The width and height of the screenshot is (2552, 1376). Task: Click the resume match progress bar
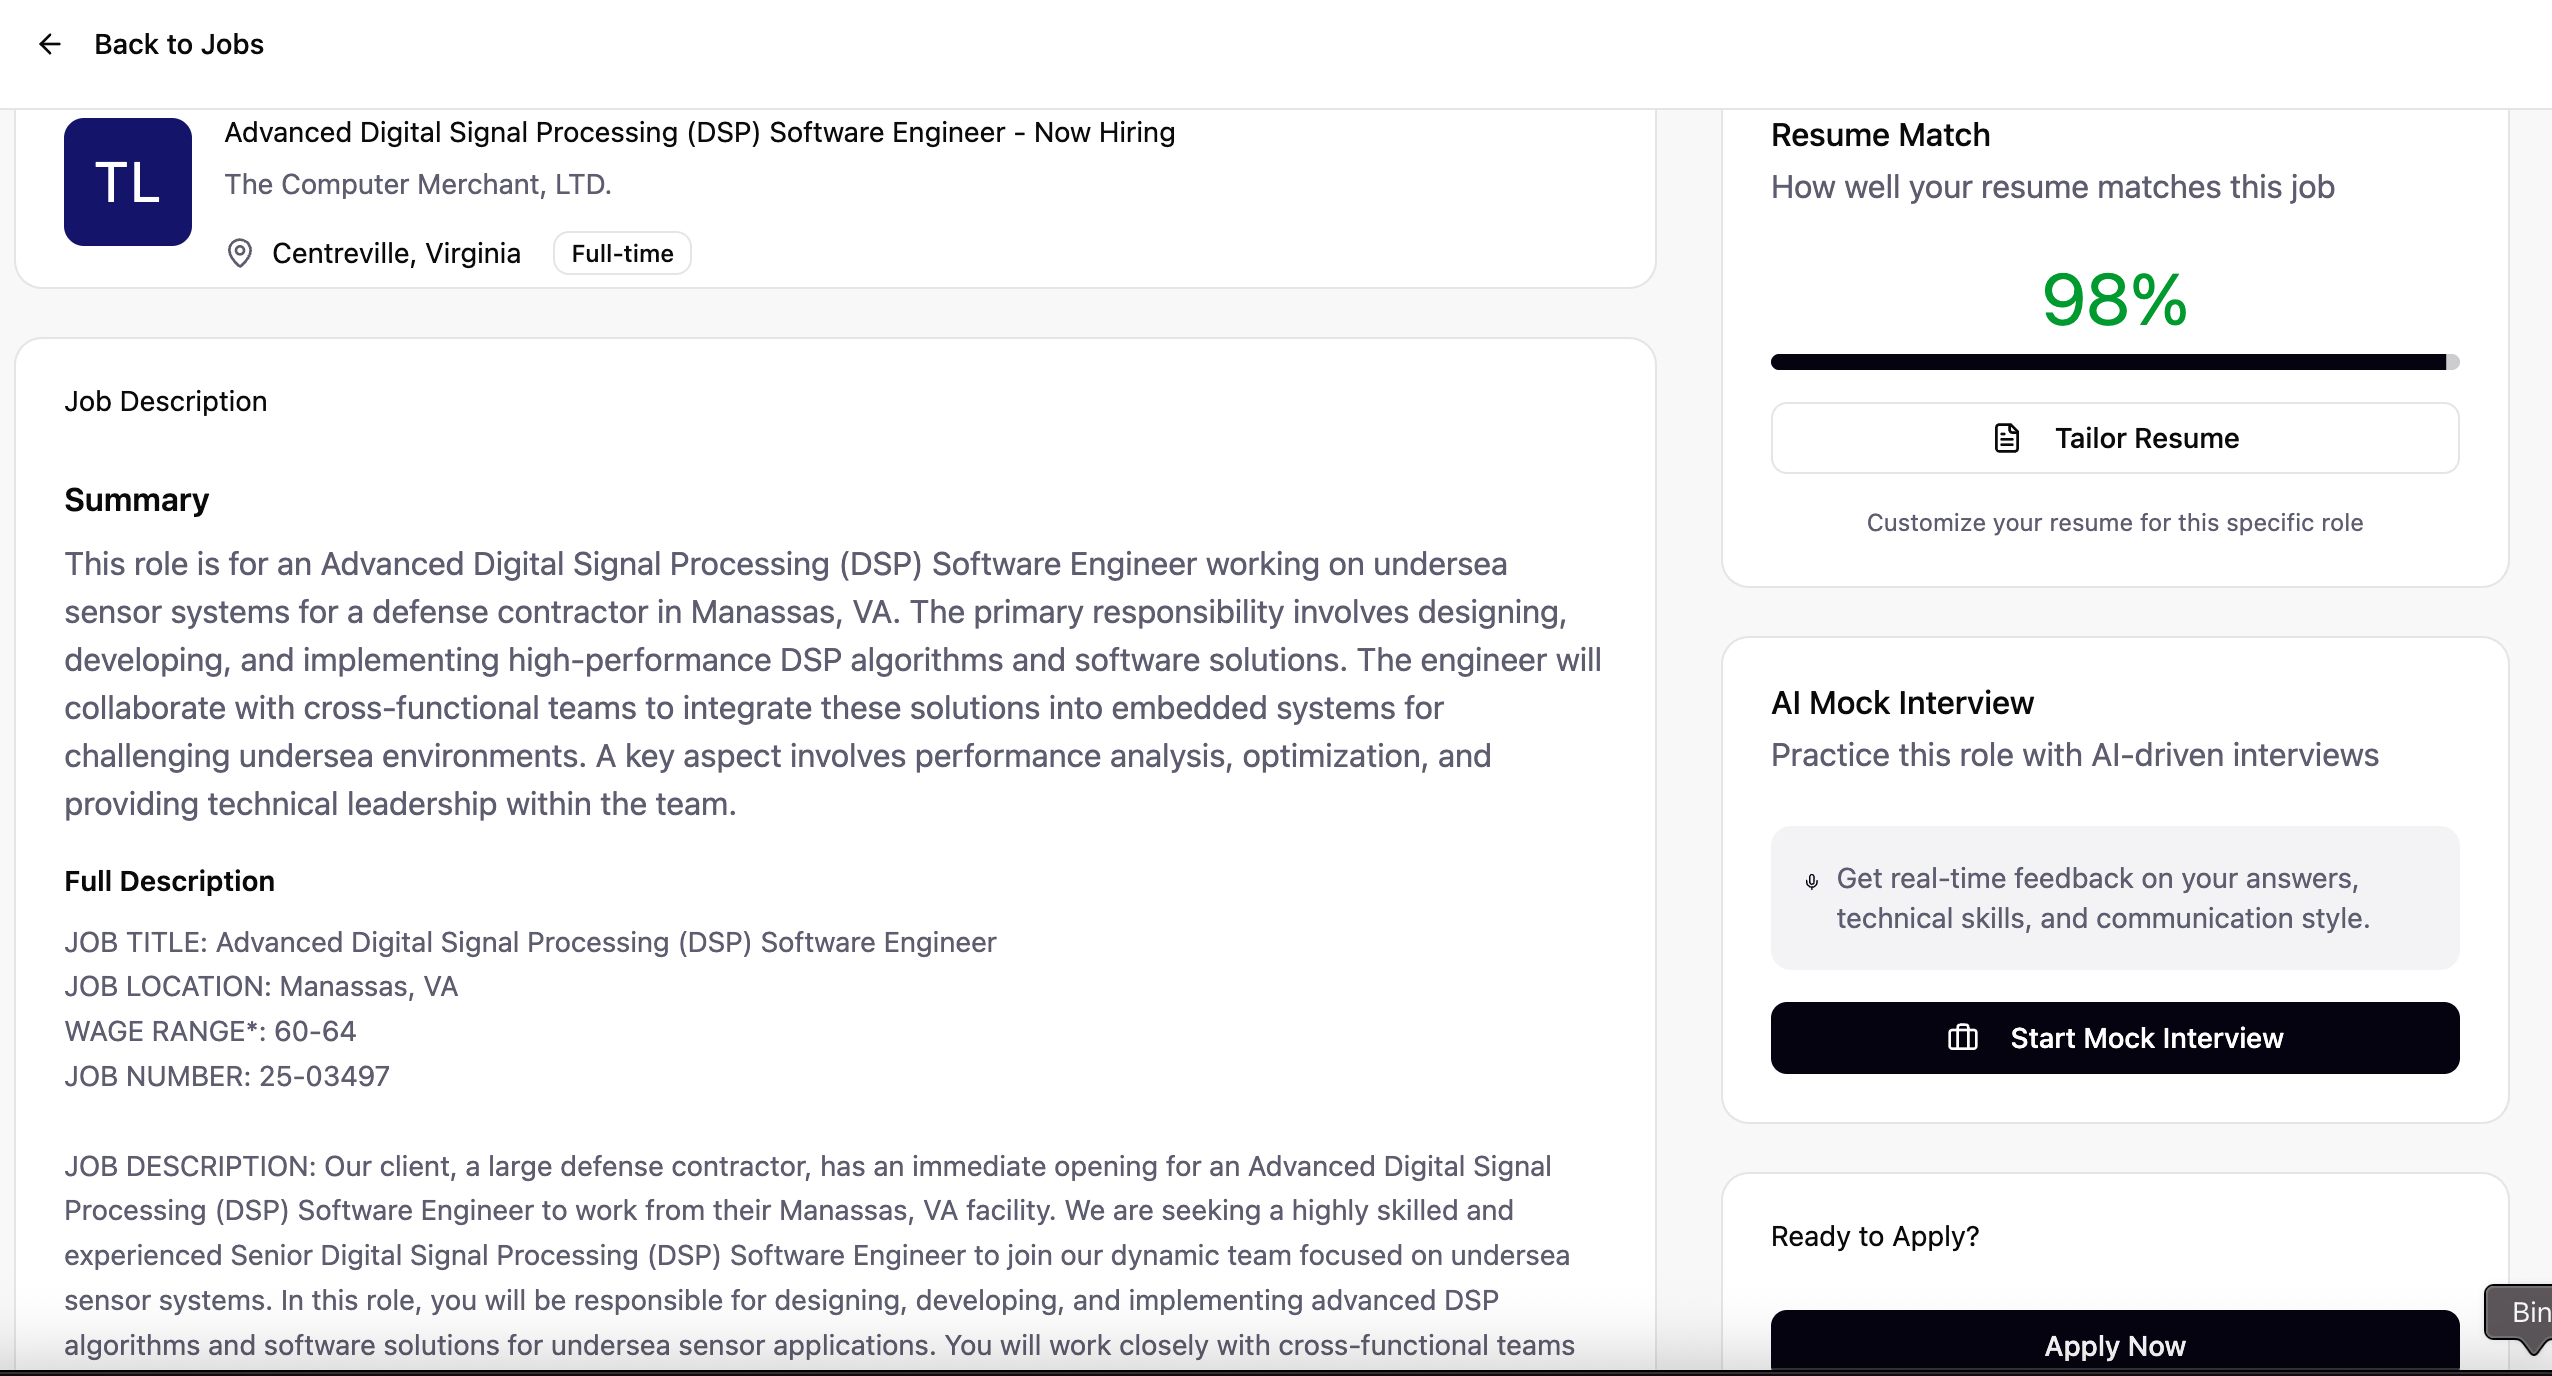2114,362
